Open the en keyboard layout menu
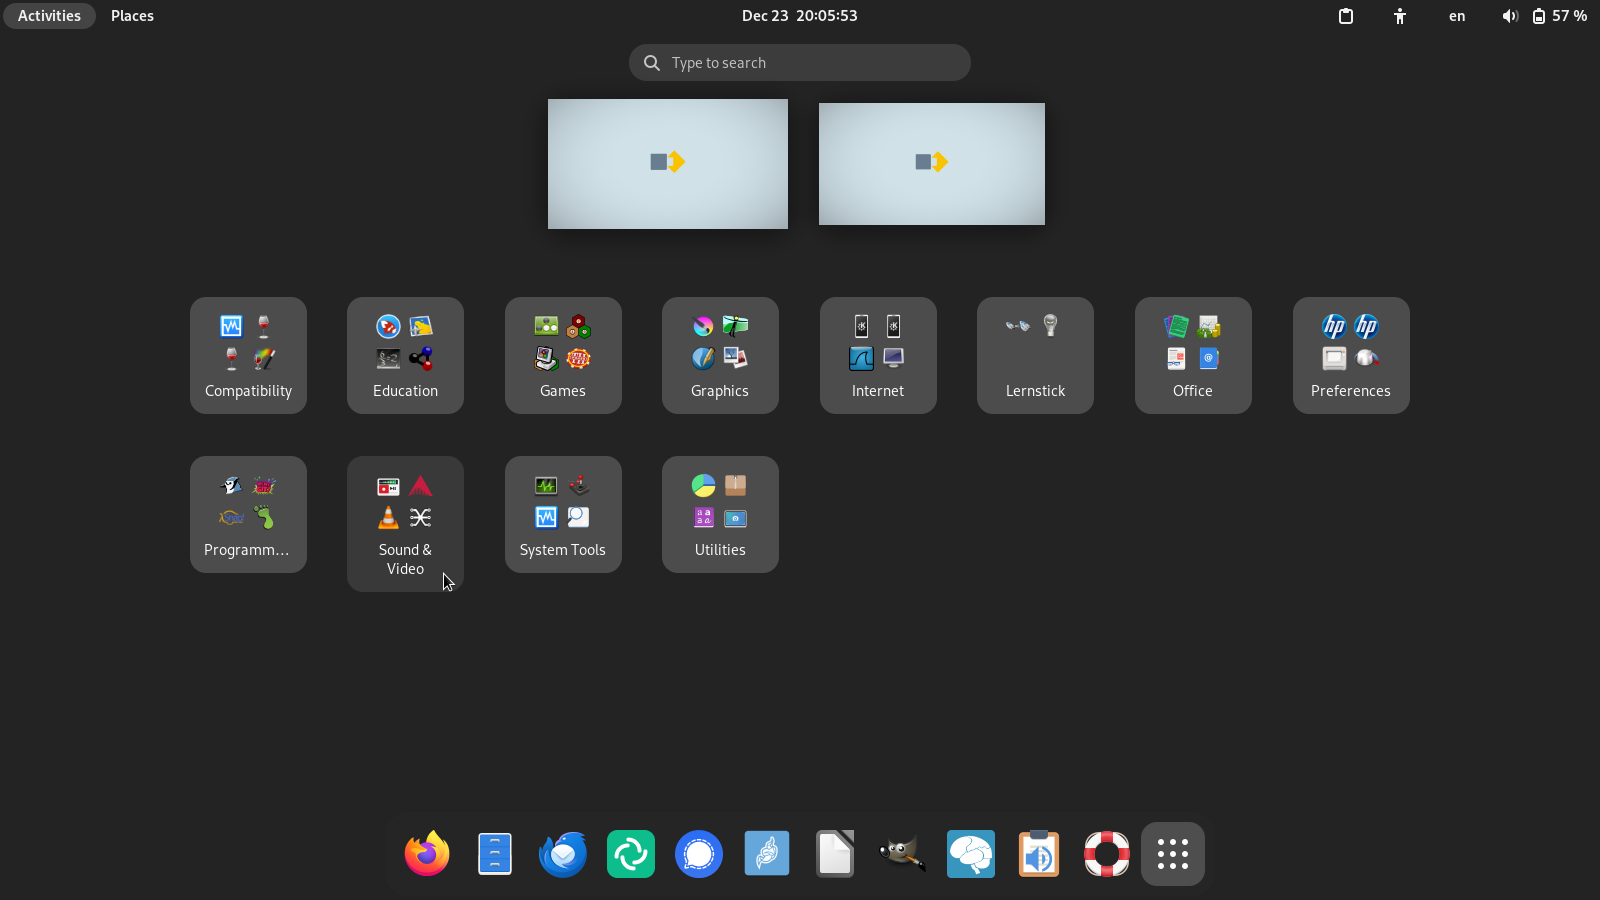Image resolution: width=1600 pixels, height=900 pixels. pos(1457,16)
